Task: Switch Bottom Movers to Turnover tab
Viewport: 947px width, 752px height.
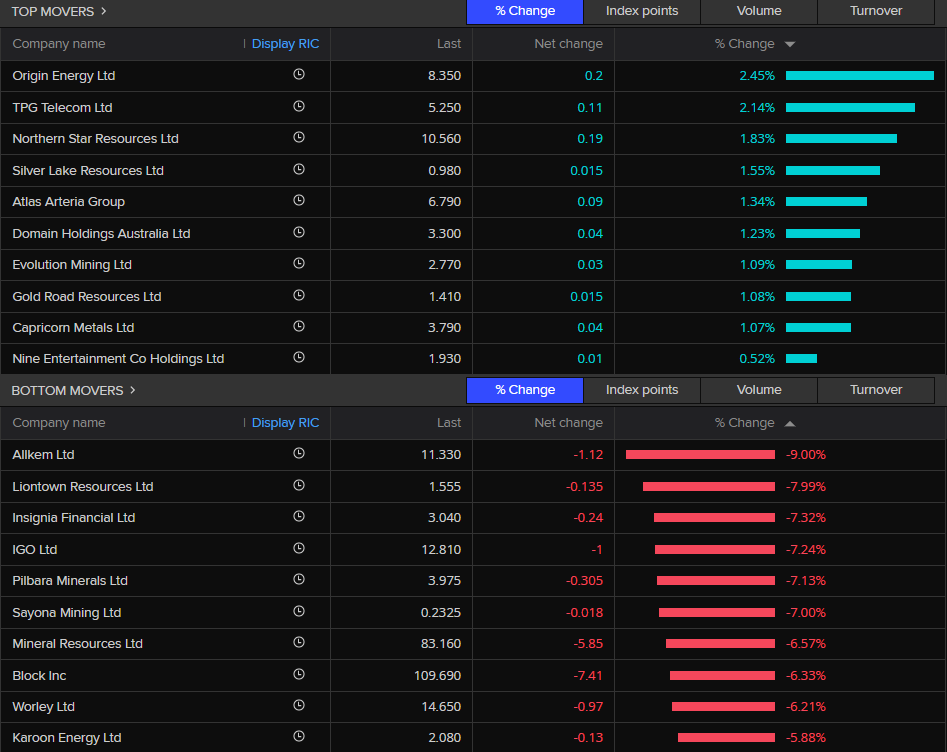Action: 876,390
